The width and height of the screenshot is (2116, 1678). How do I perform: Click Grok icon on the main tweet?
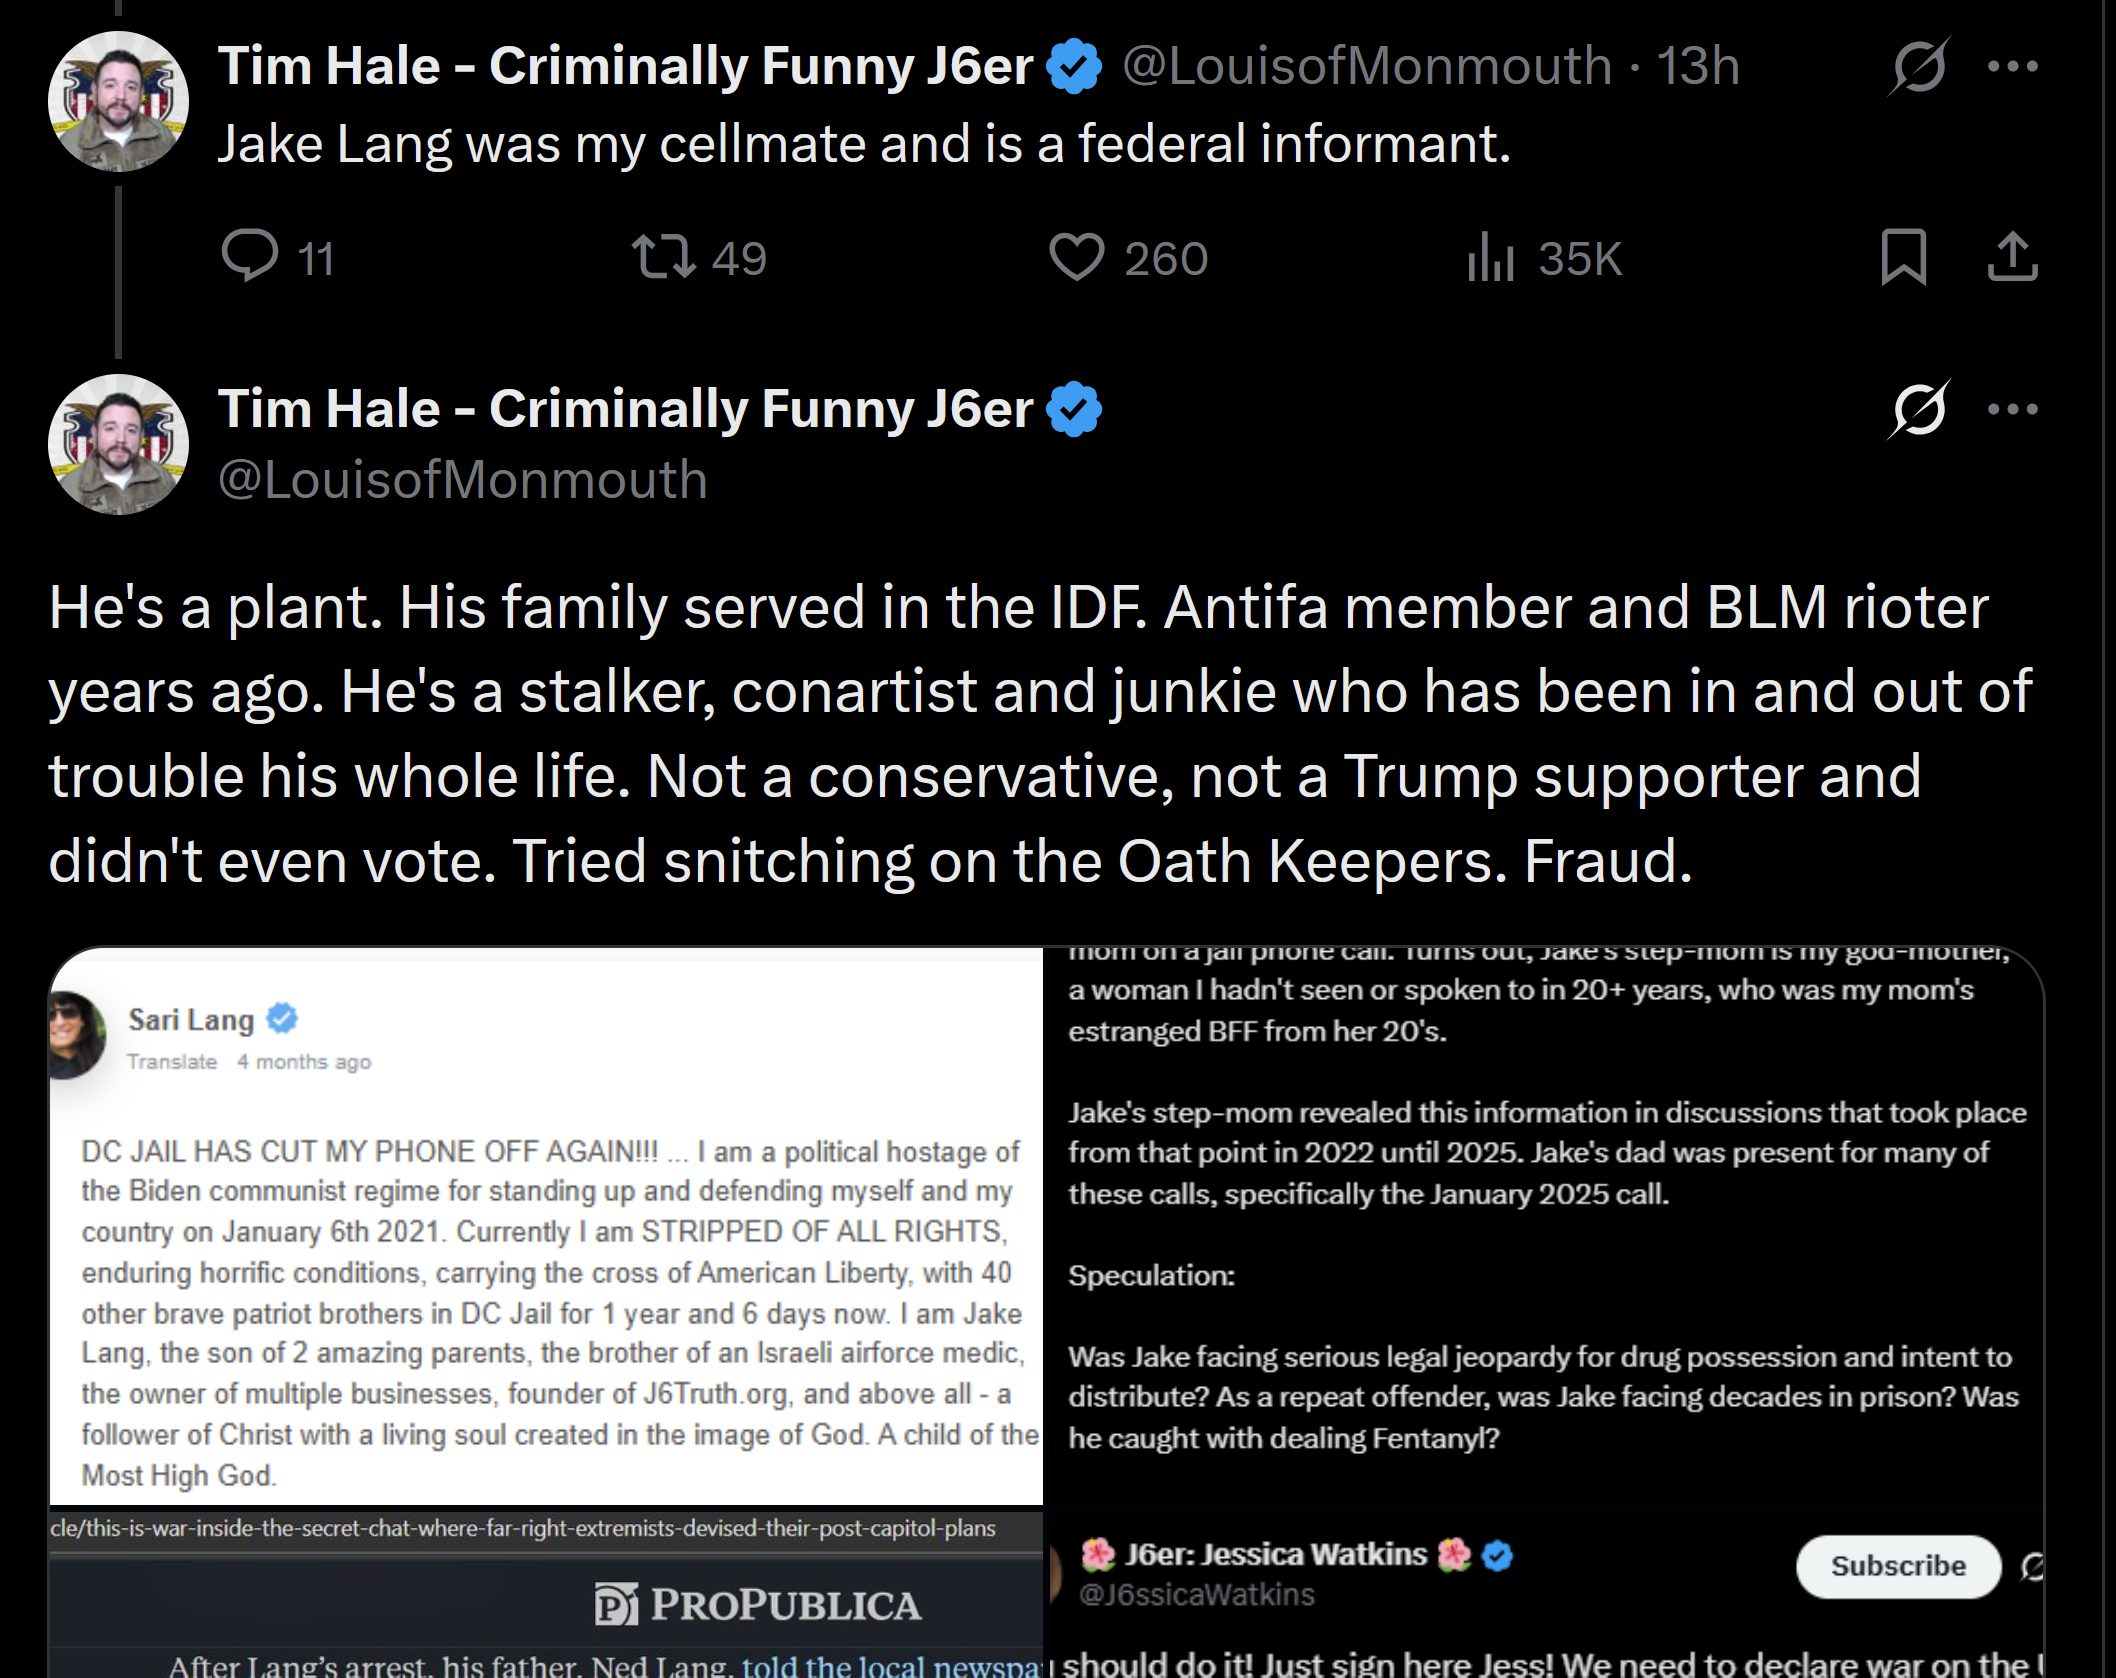click(x=1919, y=409)
